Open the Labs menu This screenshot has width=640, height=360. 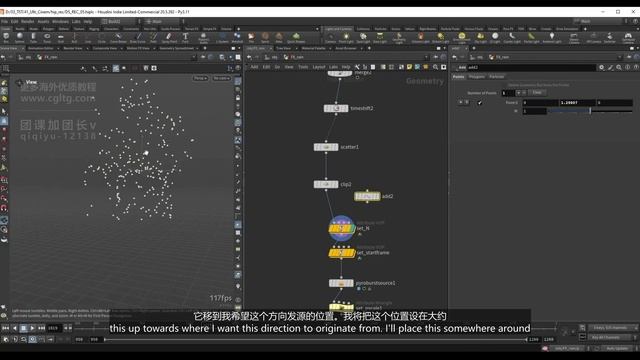76,21
